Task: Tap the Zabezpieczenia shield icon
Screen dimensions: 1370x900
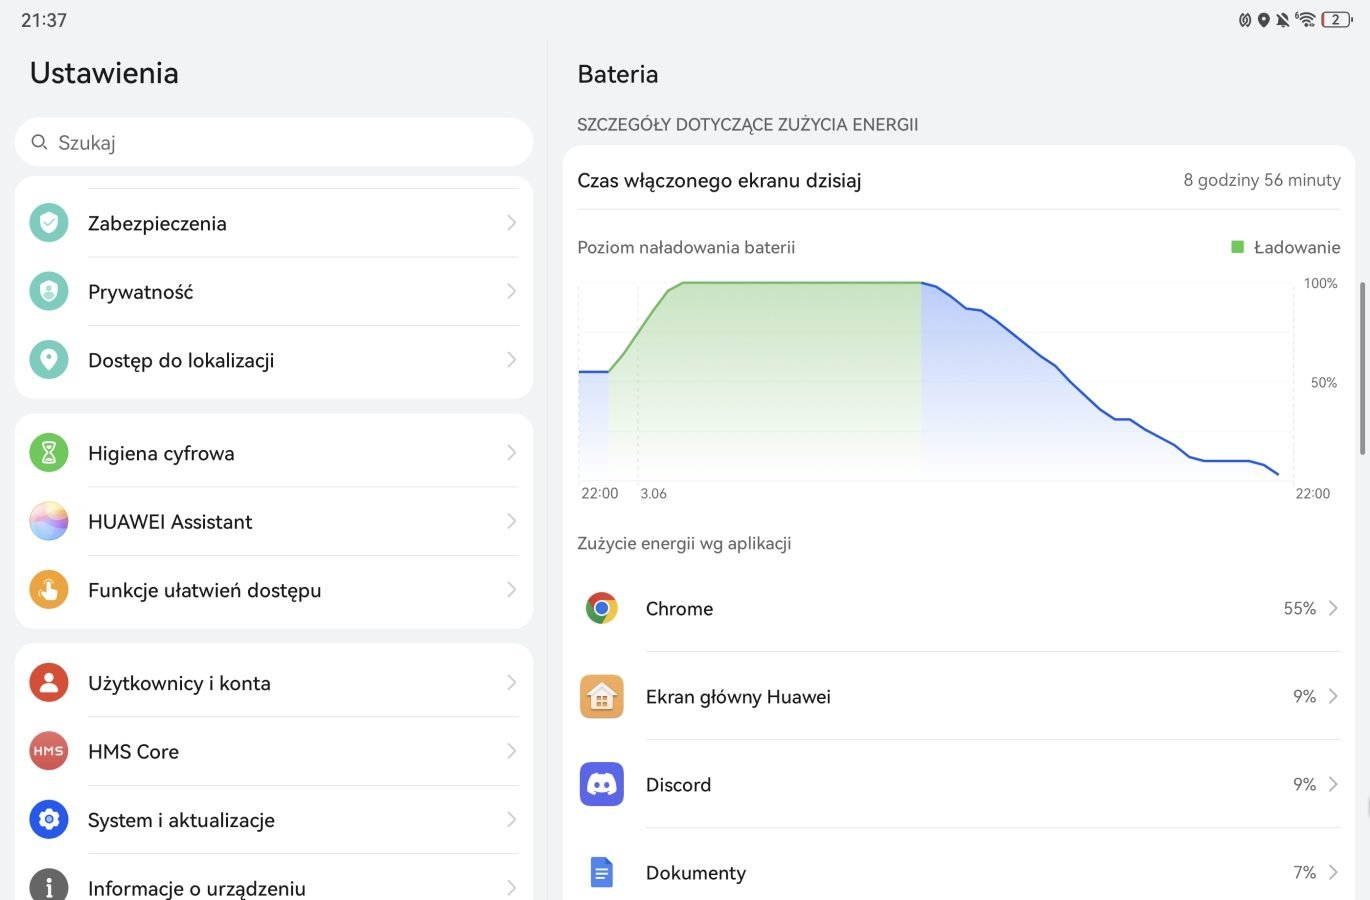Action: pyautogui.click(x=49, y=223)
